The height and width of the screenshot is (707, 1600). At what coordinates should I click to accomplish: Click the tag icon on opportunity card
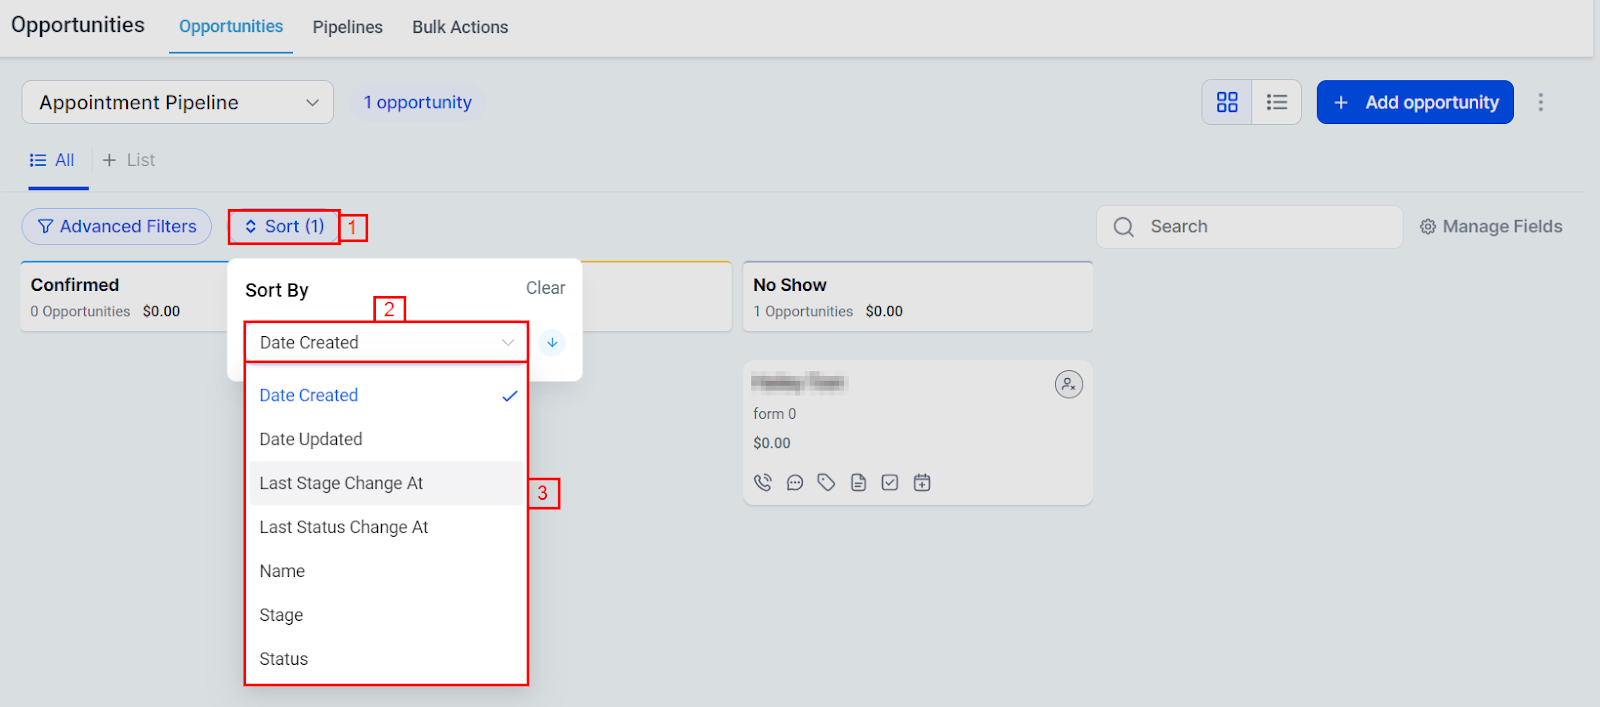(826, 483)
